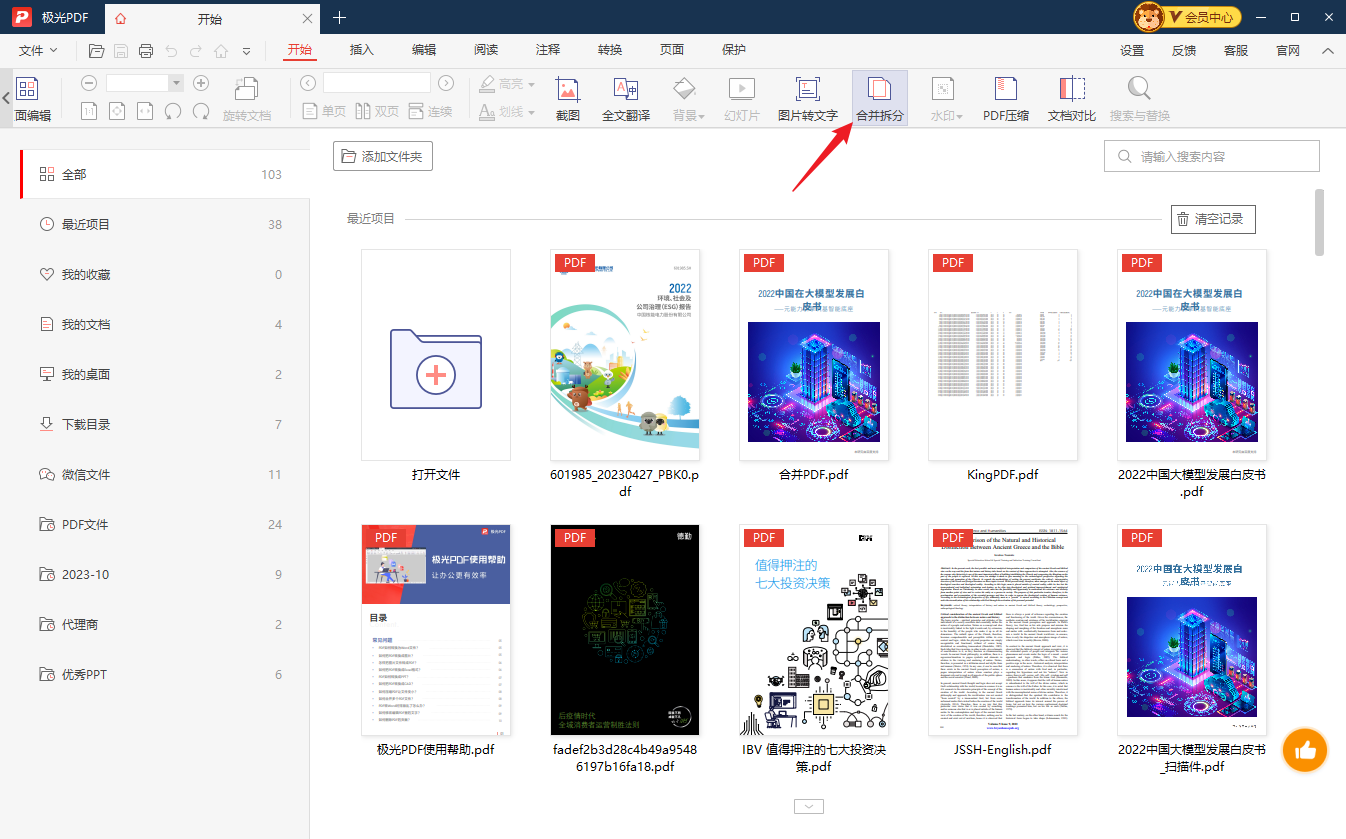Select the 截图 screenshot tool
This screenshot has height=839, width=1346.
568,99
